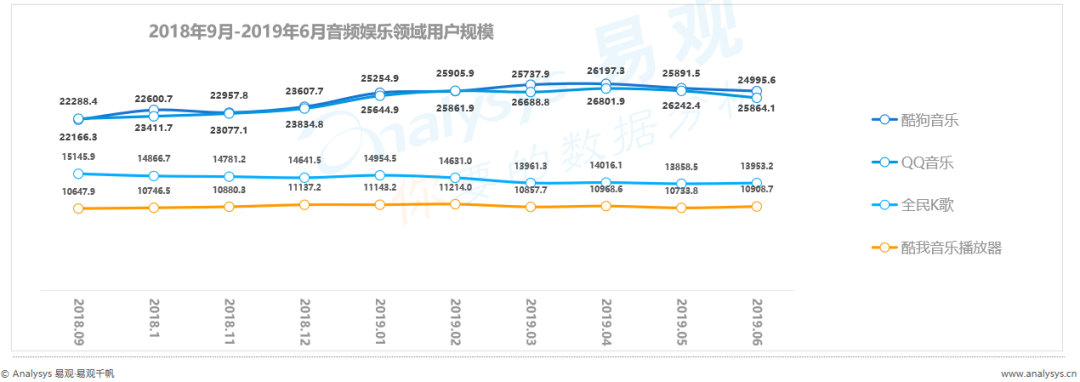Click the 全民K歌 line point at 2019.04

coord(606,183)
